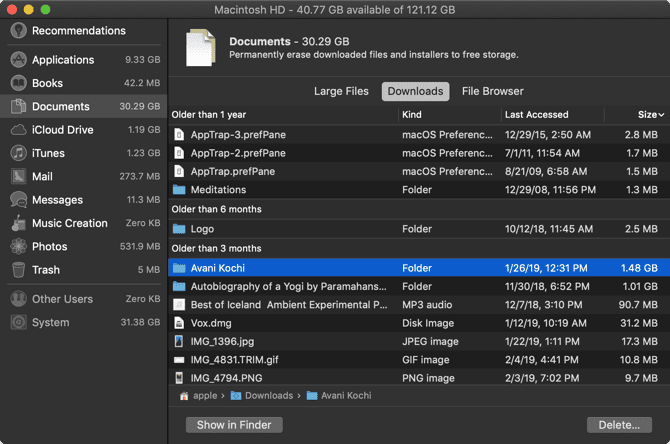The height and width of the screenshot is (444, 670).
Task: Select the IMG_4831.TRIM.gif file name
Action: coord(234,360)
